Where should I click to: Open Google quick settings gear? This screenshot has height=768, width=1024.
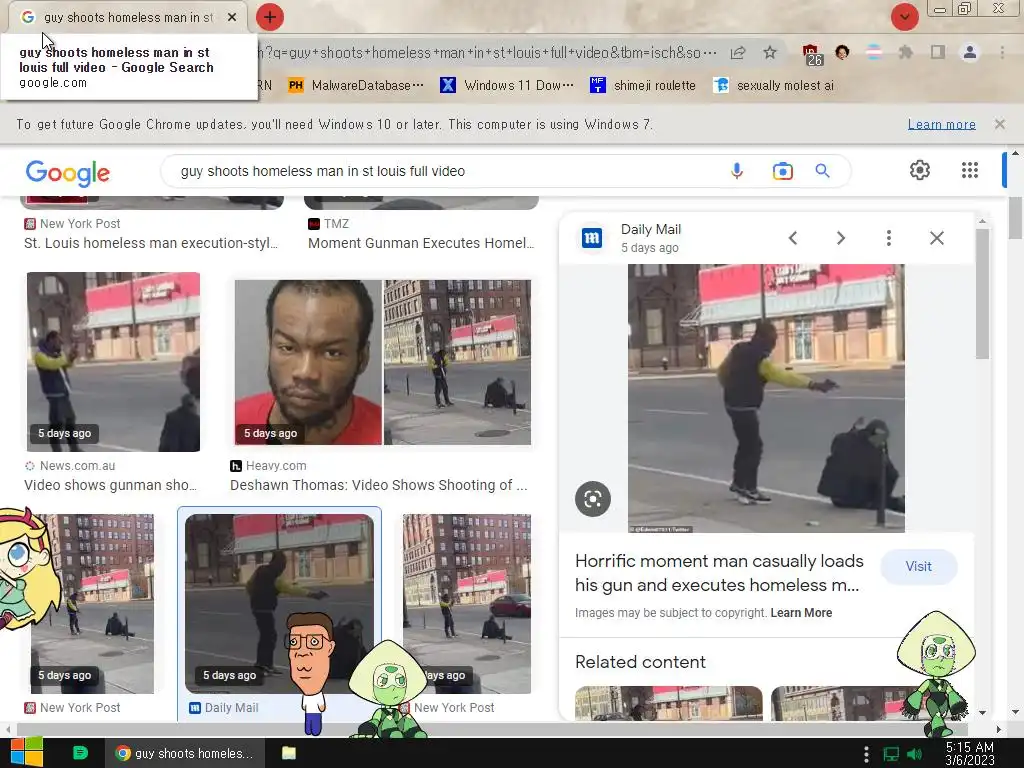point(920,170)
